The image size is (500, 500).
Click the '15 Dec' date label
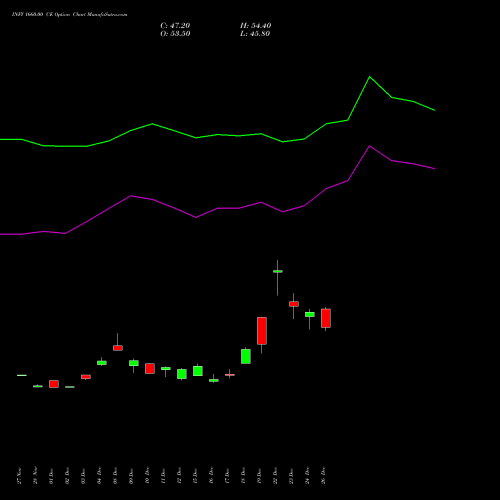point(195,476)
